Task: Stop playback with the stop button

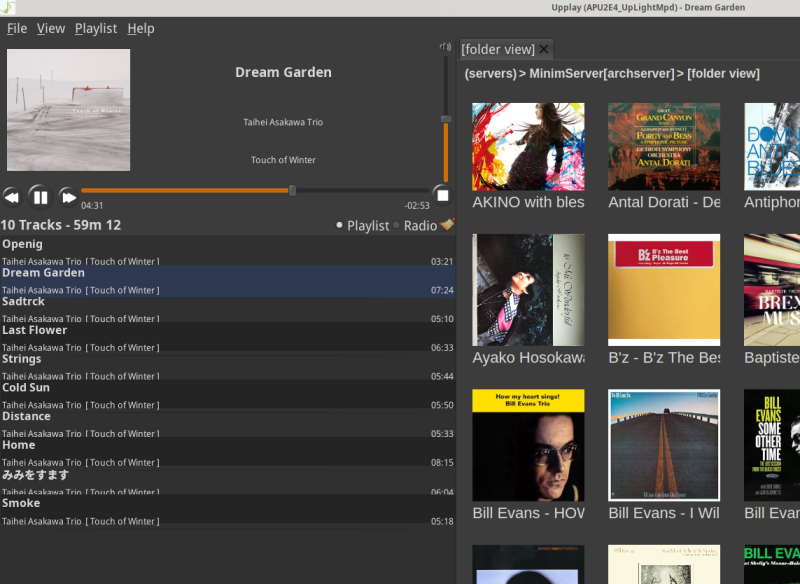Action: coord(442,195)
